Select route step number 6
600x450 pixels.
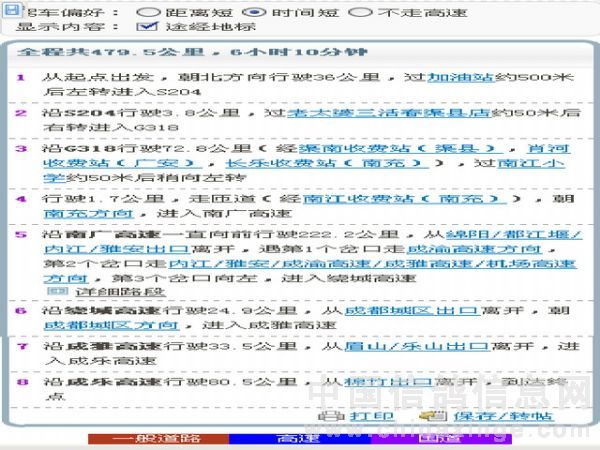21,311
